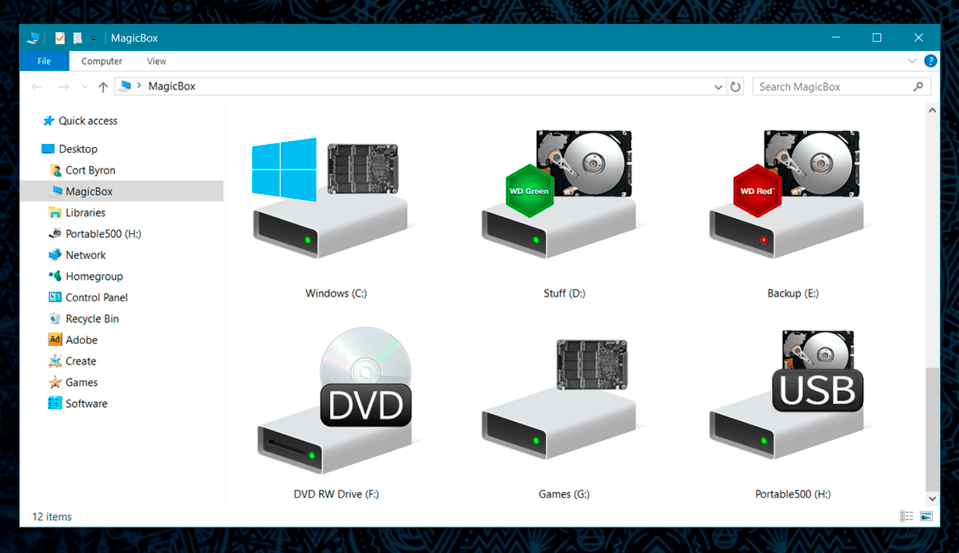Select the Control Panel tree label
This screenshot has height=553, width=959.
(x=97, y=297)
